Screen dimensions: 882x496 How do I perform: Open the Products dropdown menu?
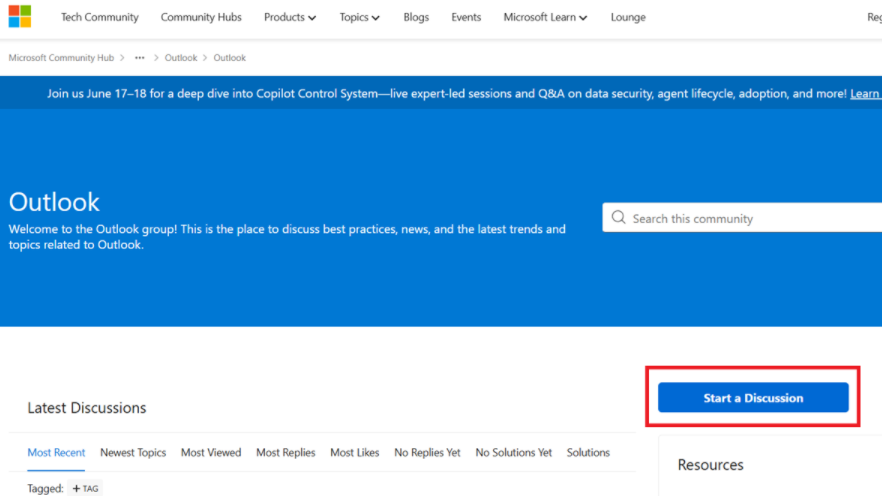290,17
